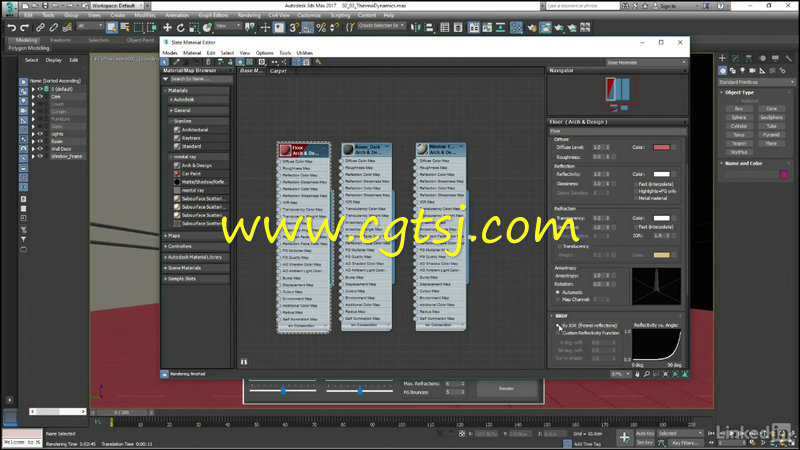800x450 pixels.
Task: Open the magenta object color swatch
Action: (x=784, y=175)
